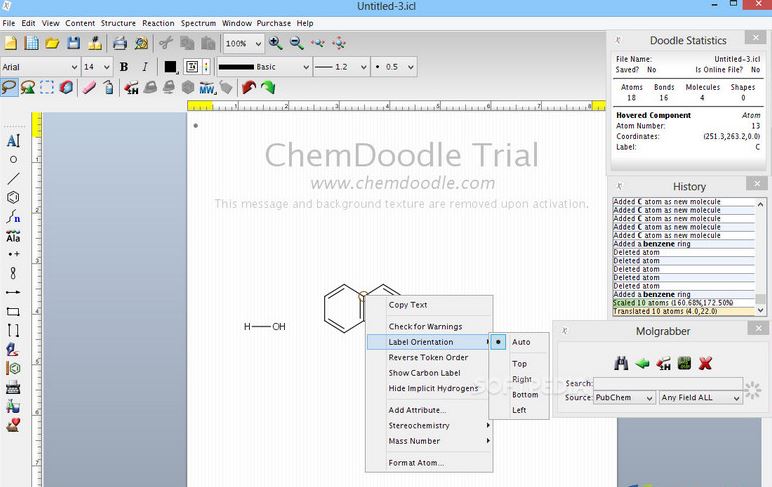Select Top label orientation
Viewport: 772px width, 487px height.
point(519,363)
